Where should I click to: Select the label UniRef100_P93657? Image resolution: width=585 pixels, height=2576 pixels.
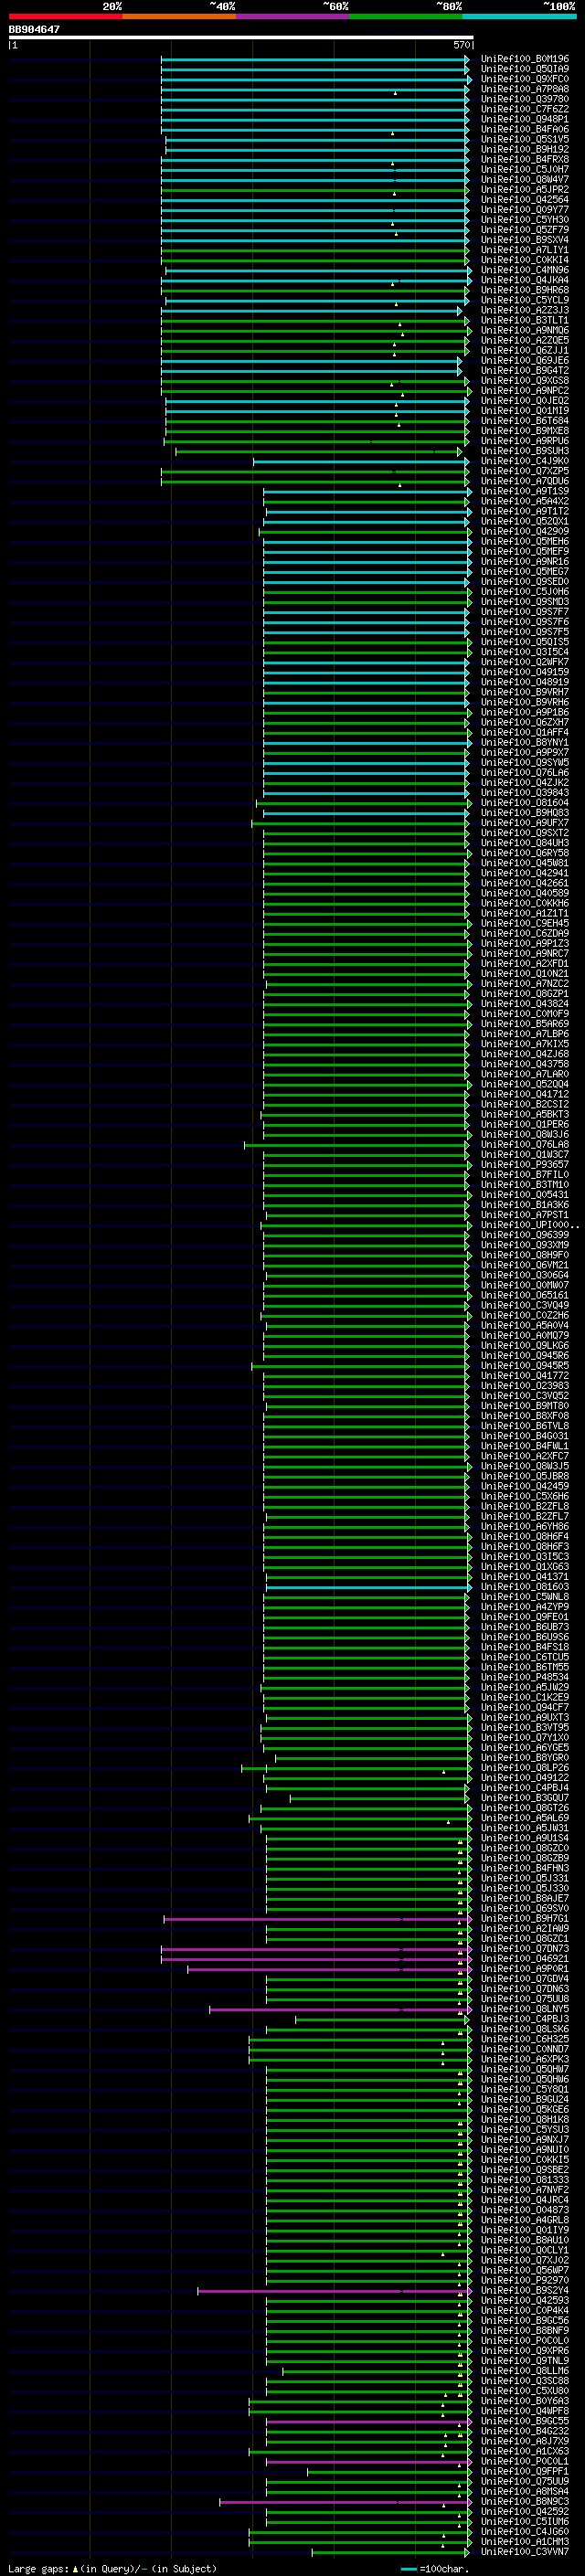click(x=525, y=1164)
